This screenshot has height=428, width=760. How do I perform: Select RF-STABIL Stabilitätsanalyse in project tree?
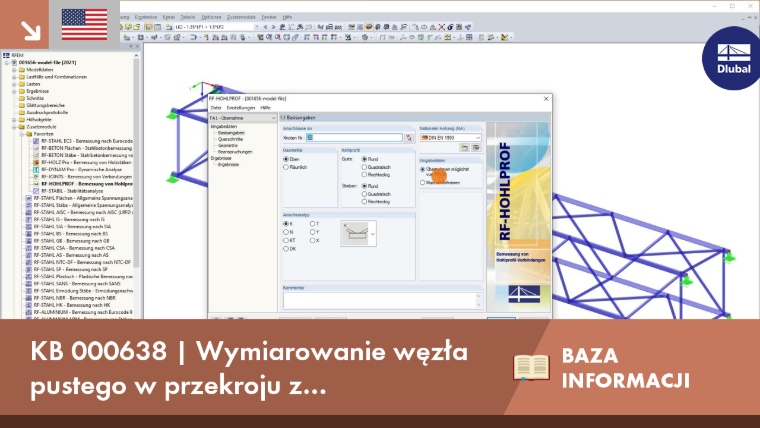tap(72, 191)
